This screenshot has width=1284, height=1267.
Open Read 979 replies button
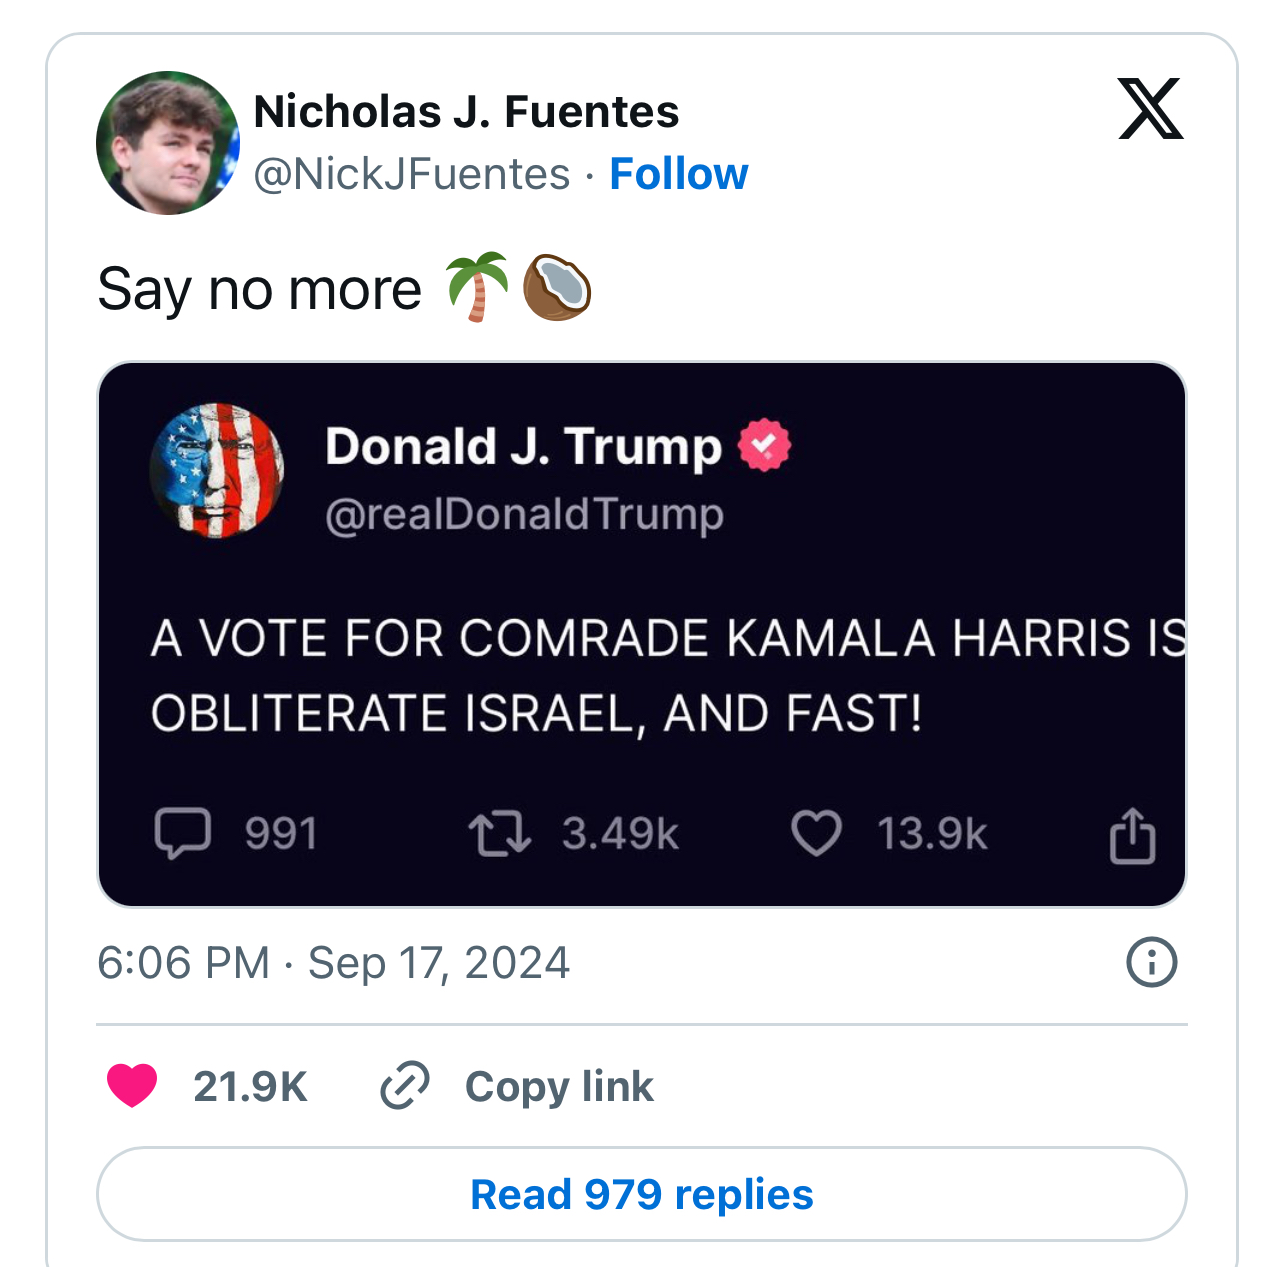coord(642,1194)
